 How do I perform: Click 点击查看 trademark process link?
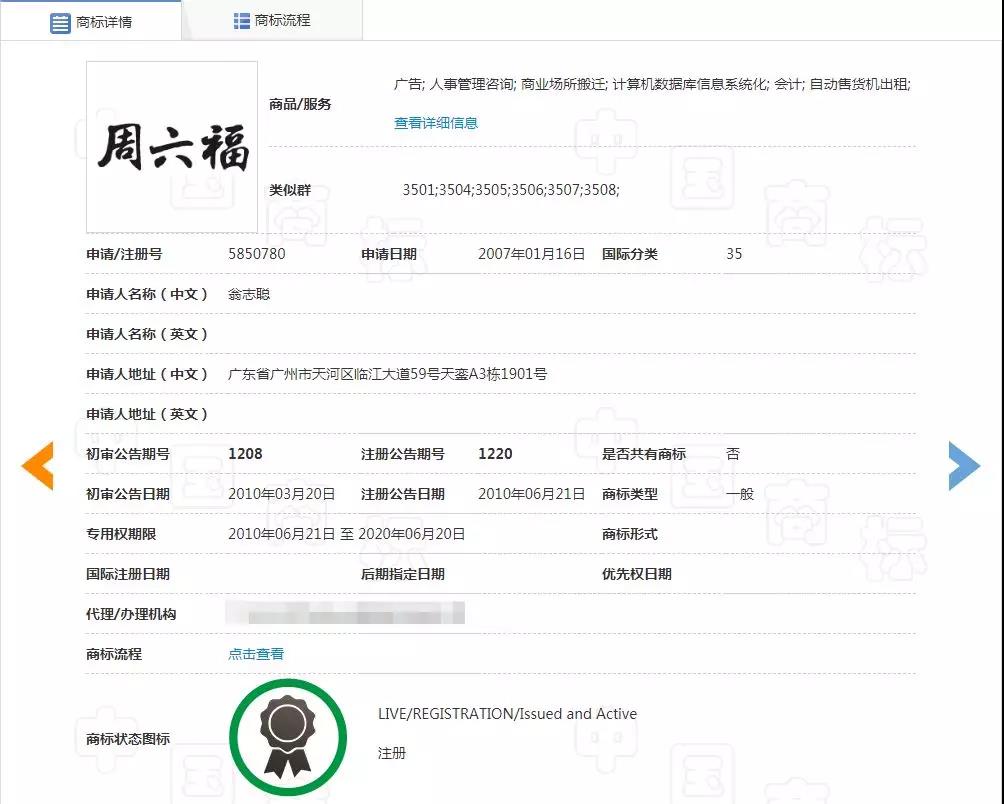pyautogui.click(x=256, y=654)
